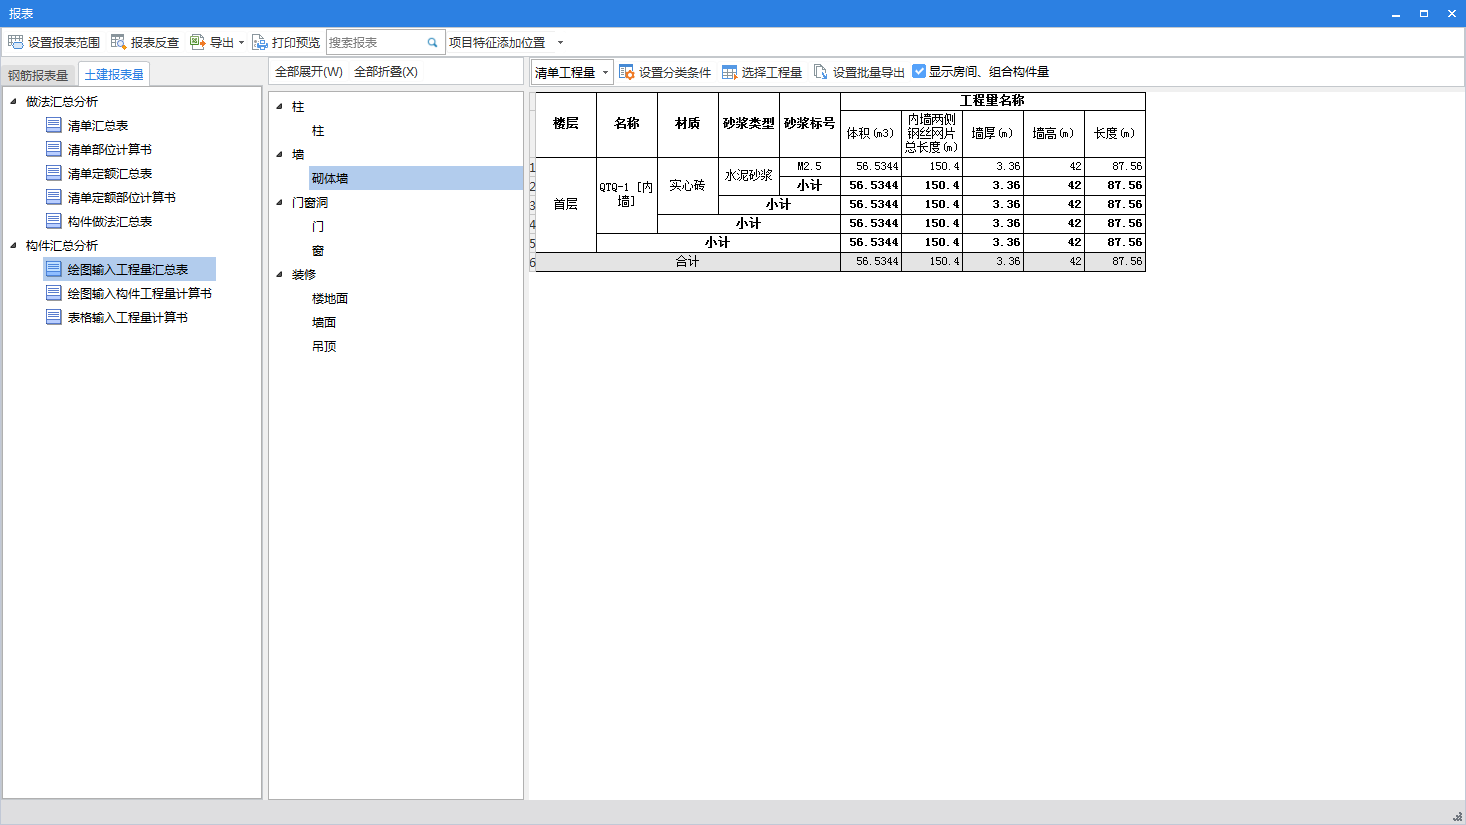Click the 工程量名称 header cell
1466x825 pixels.
coord(993,101)
